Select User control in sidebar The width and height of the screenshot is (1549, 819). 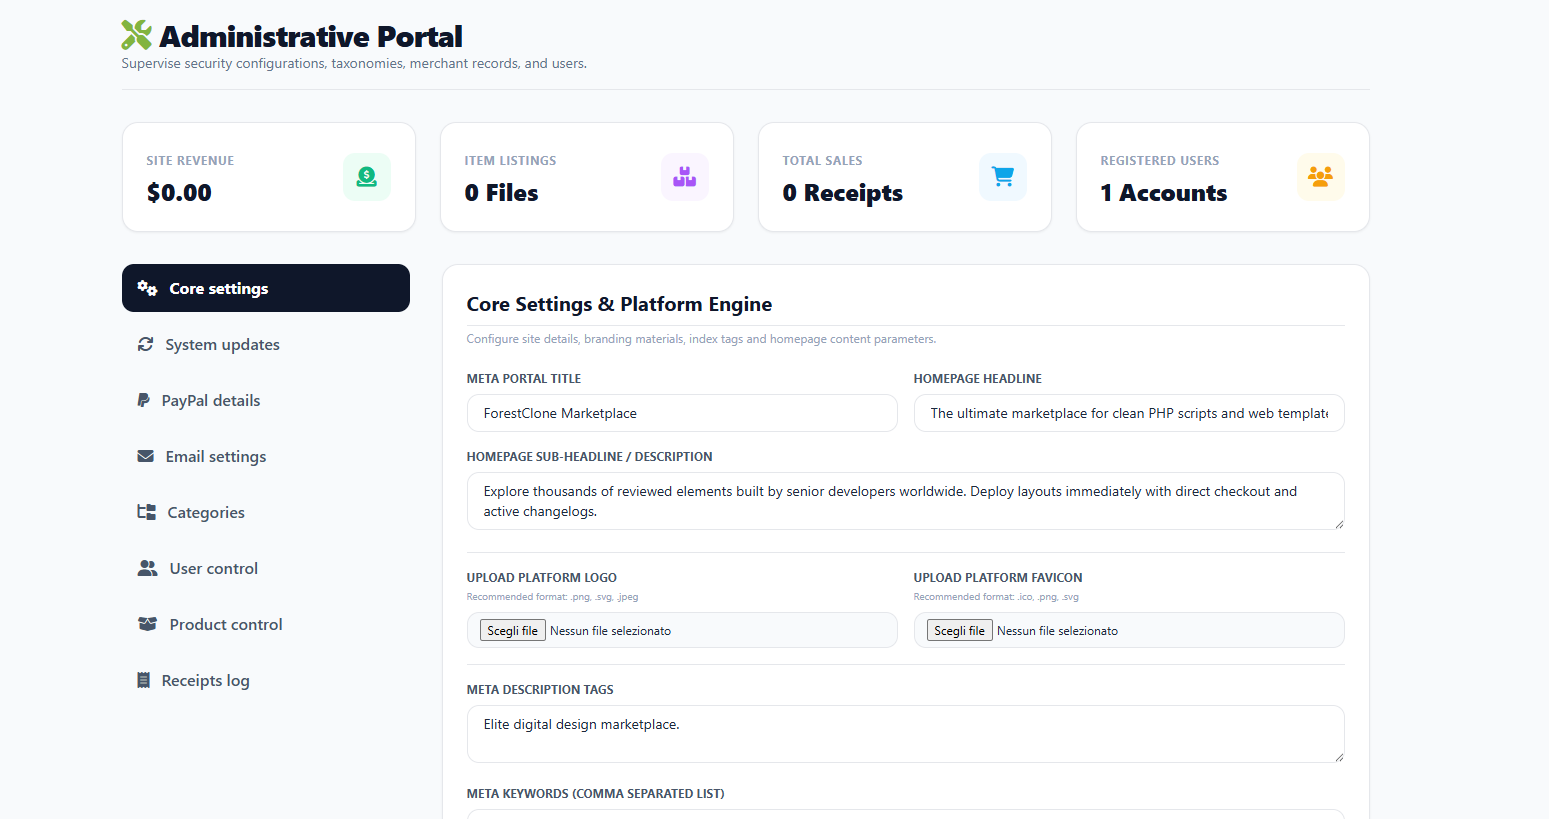pos(266,568)
